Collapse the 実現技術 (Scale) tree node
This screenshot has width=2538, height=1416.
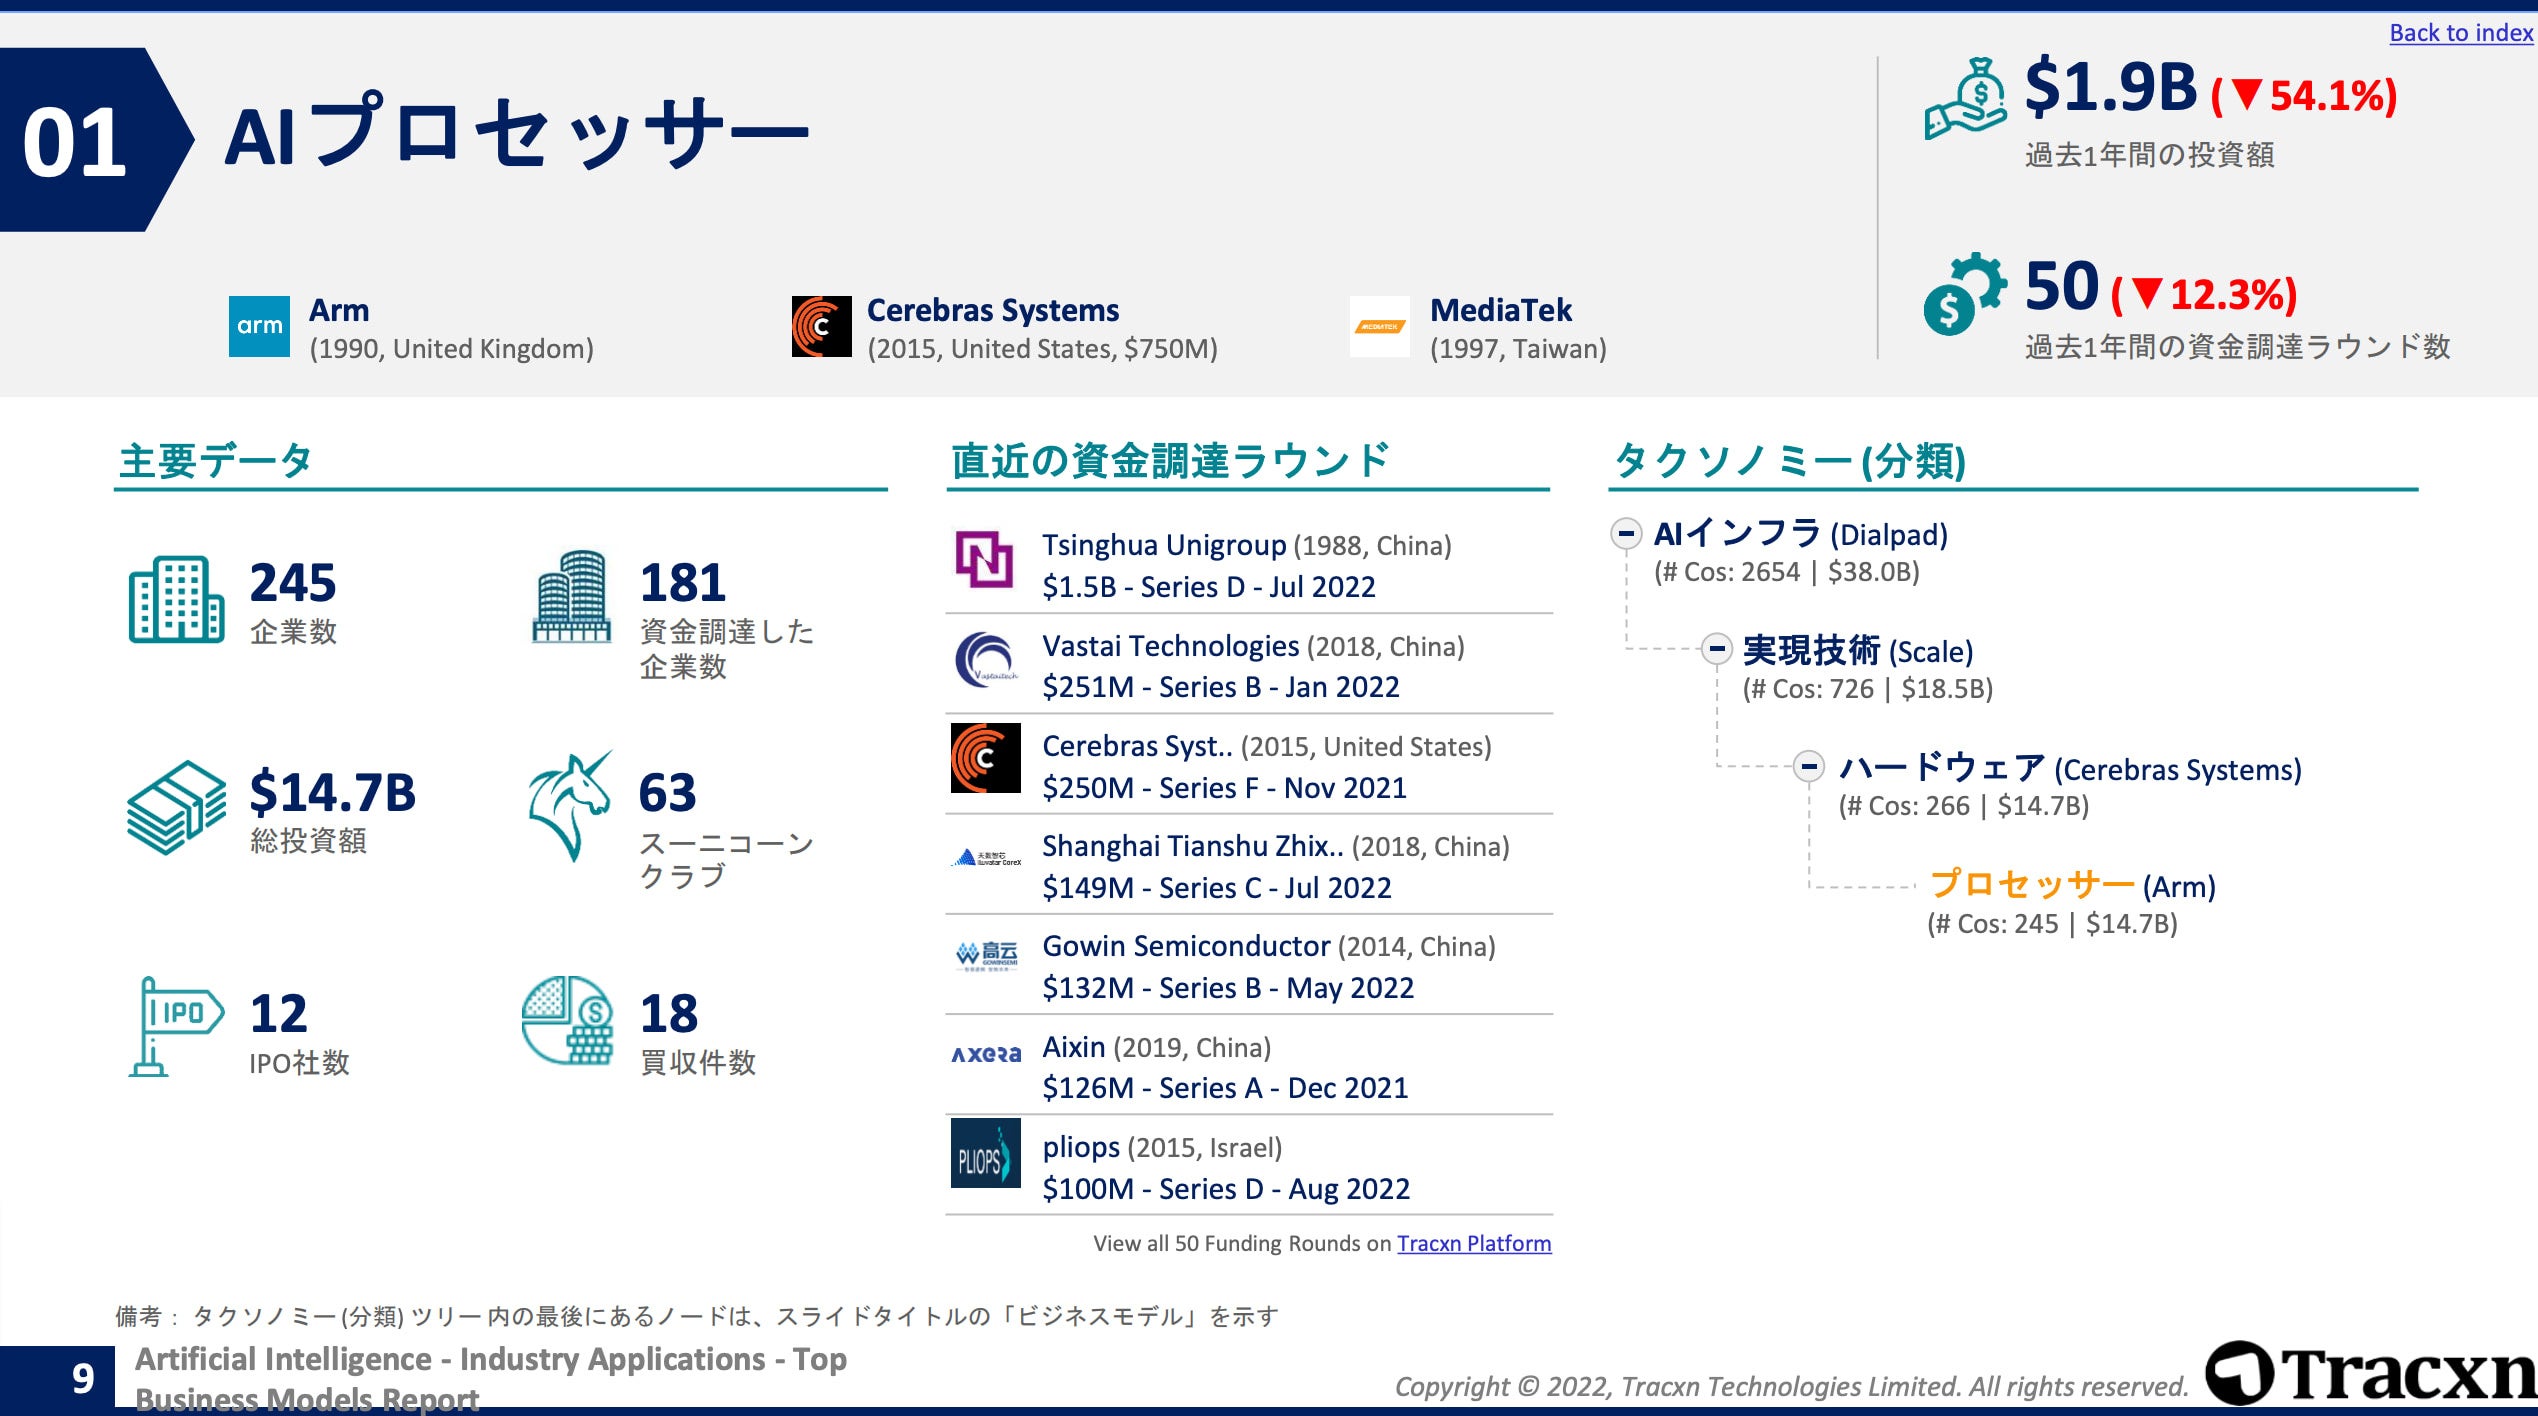pos(1716,650)
